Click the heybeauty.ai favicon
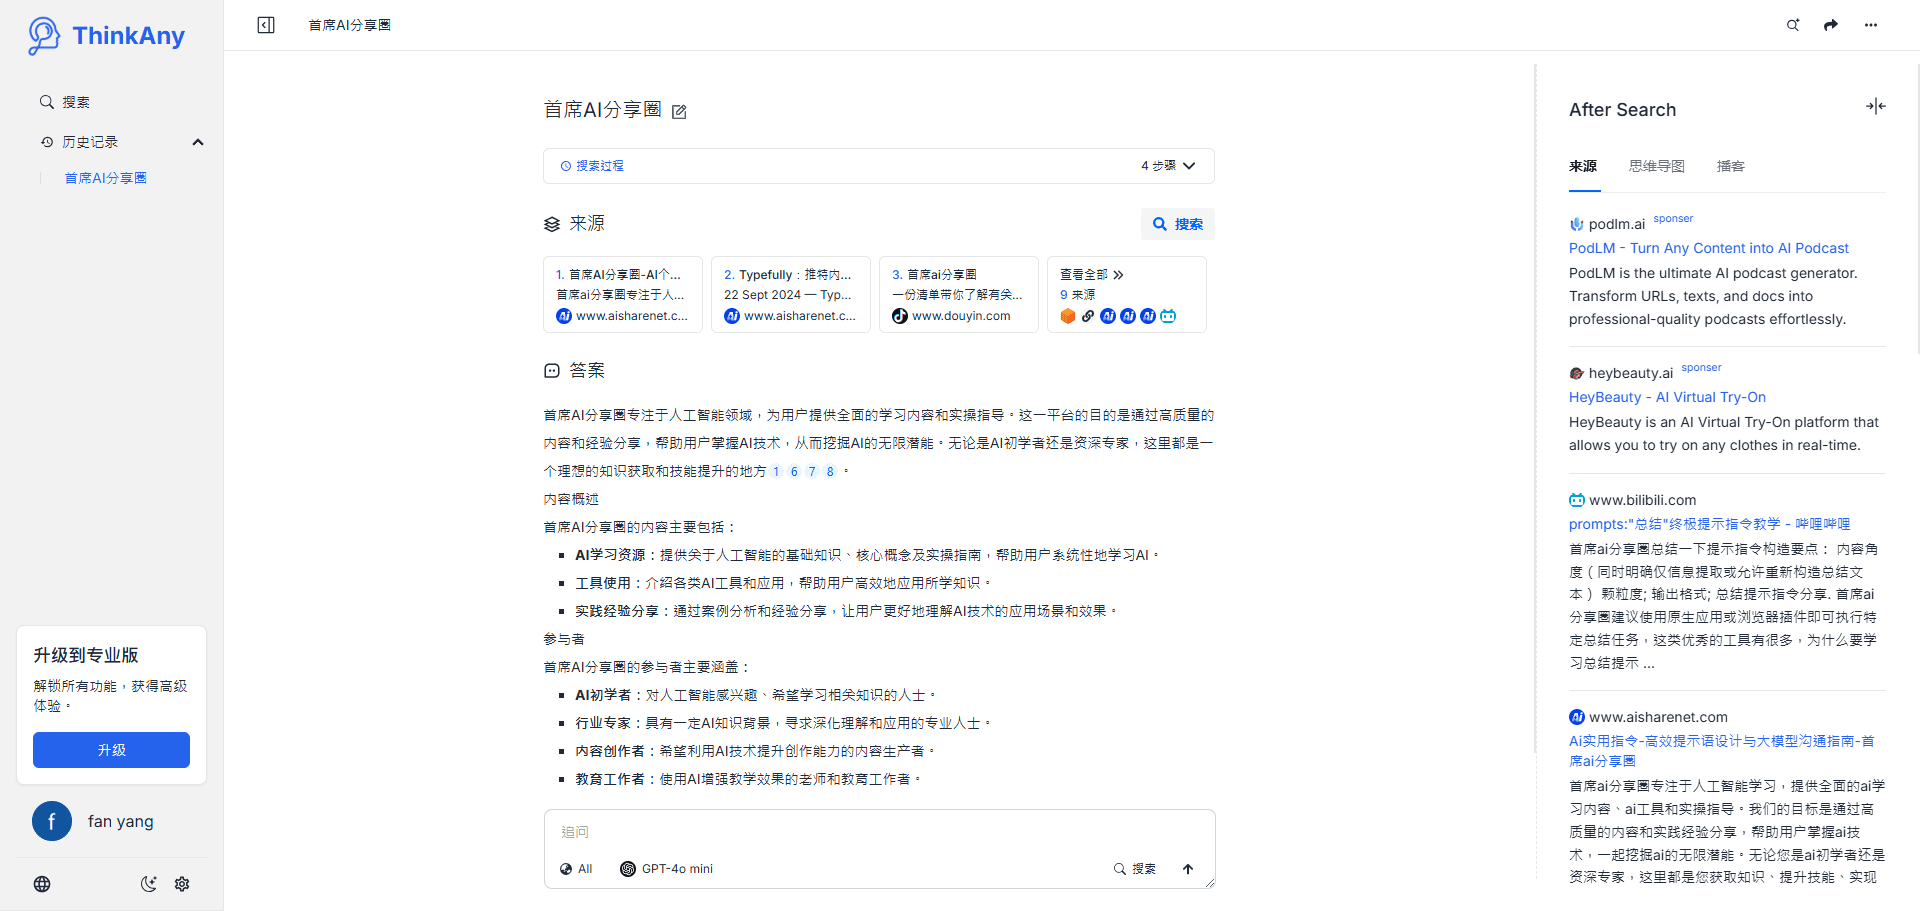 (1577, 373)
